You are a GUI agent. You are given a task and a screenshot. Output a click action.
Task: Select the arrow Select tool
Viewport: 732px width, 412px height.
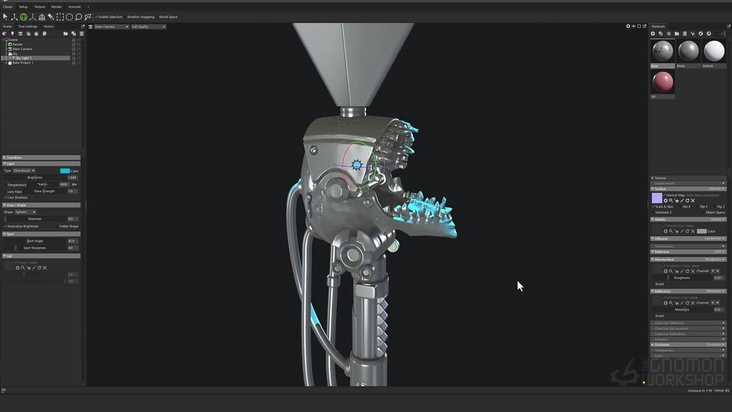tap(5, 17)
